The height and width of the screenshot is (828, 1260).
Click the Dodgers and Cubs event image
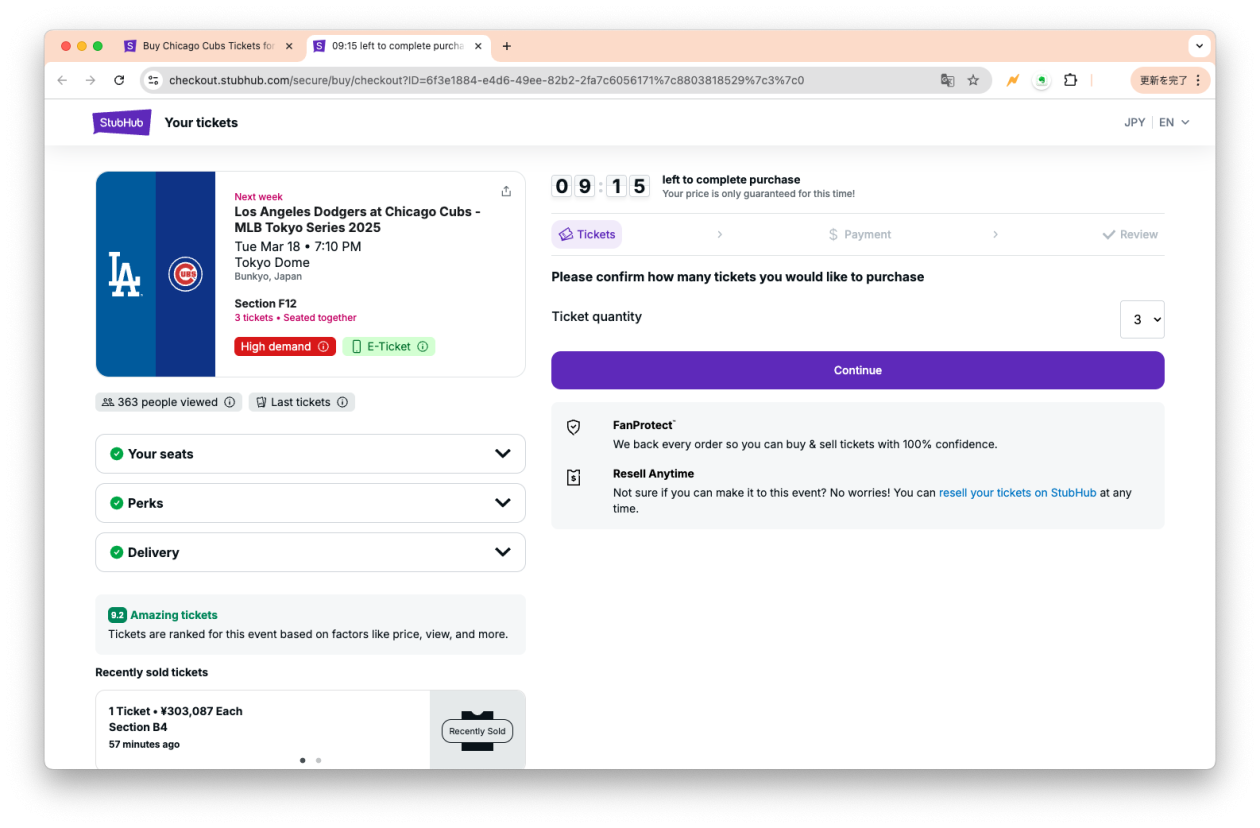click(155, 274)
